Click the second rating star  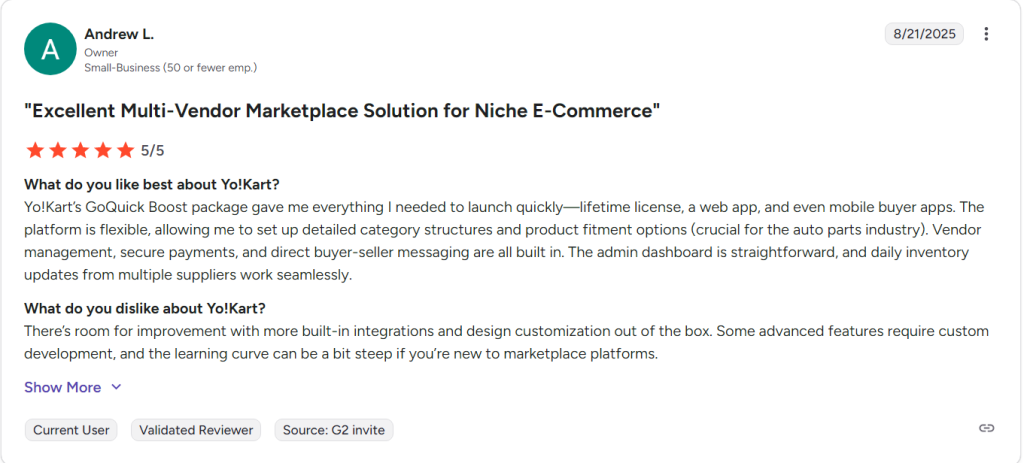[x=57, y=150]
